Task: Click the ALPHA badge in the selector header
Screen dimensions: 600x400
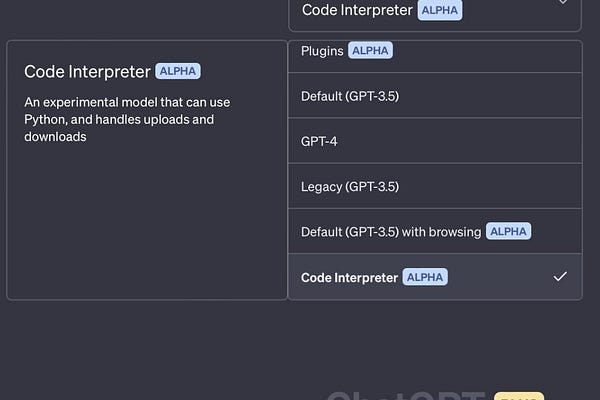Action: point(440,10)
